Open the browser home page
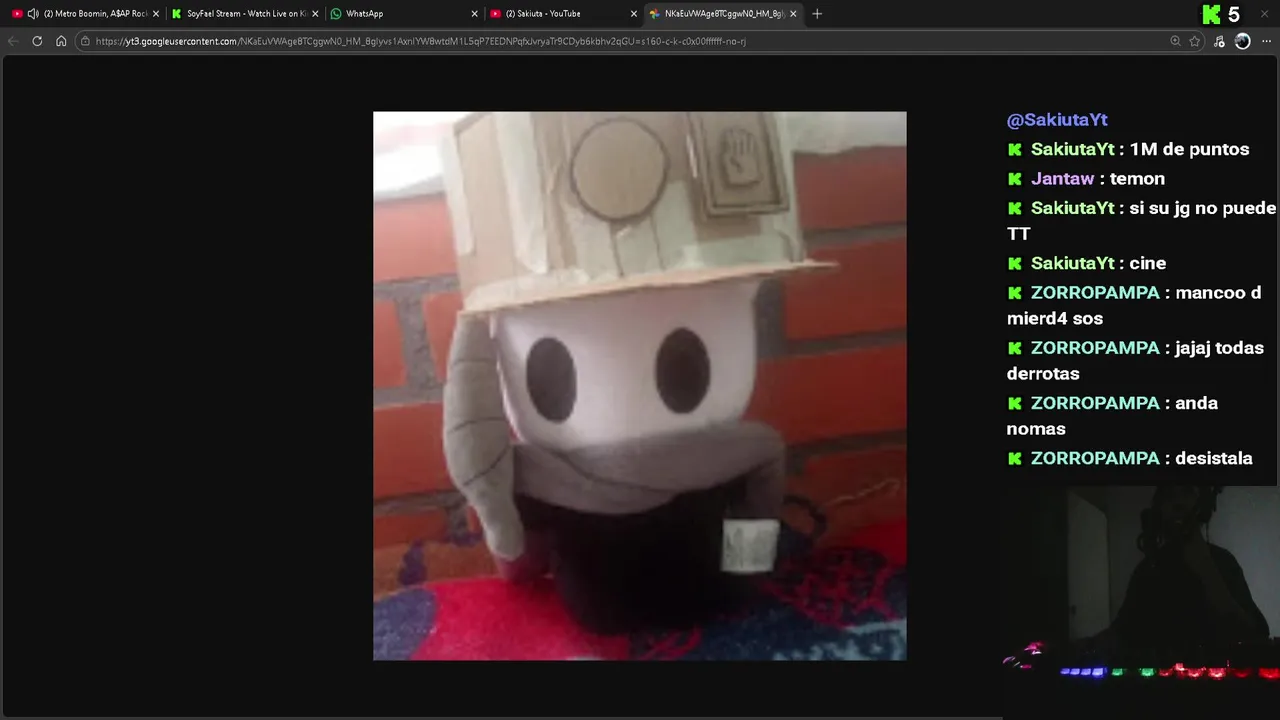Screen dimensions: 1280x720 61,41
